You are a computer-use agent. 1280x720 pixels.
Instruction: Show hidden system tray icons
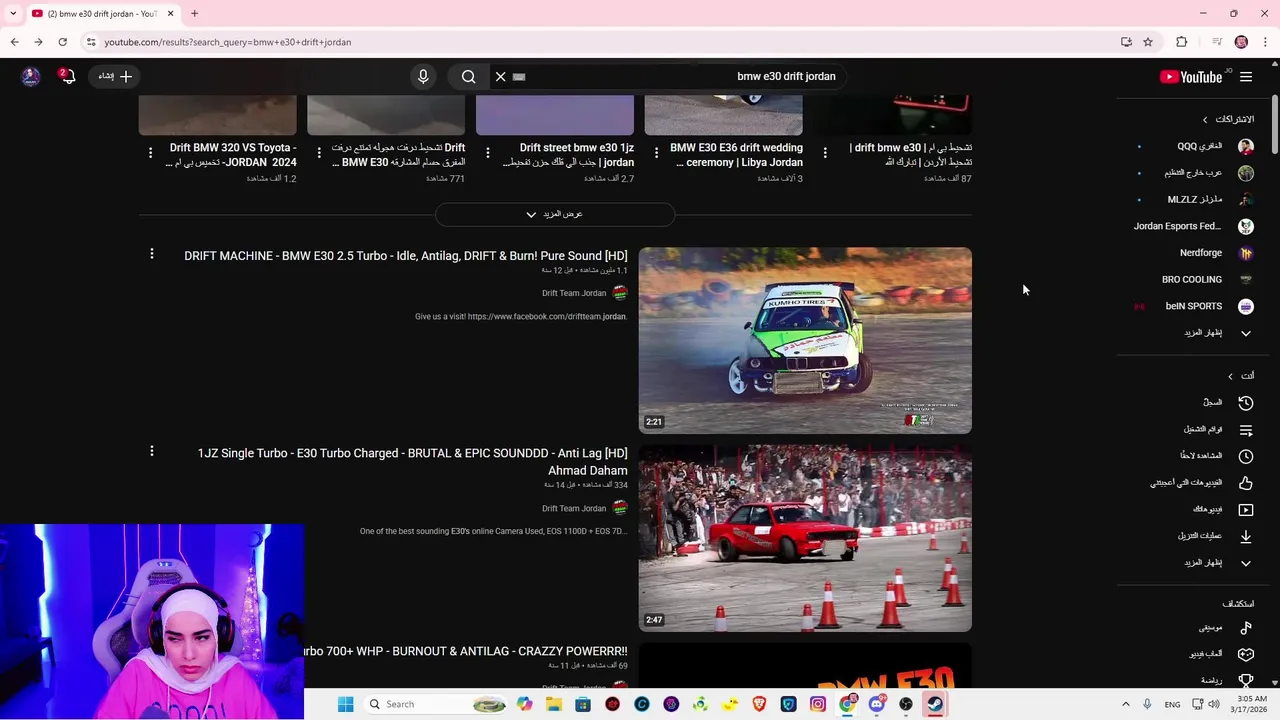(x=1125, y=704)
